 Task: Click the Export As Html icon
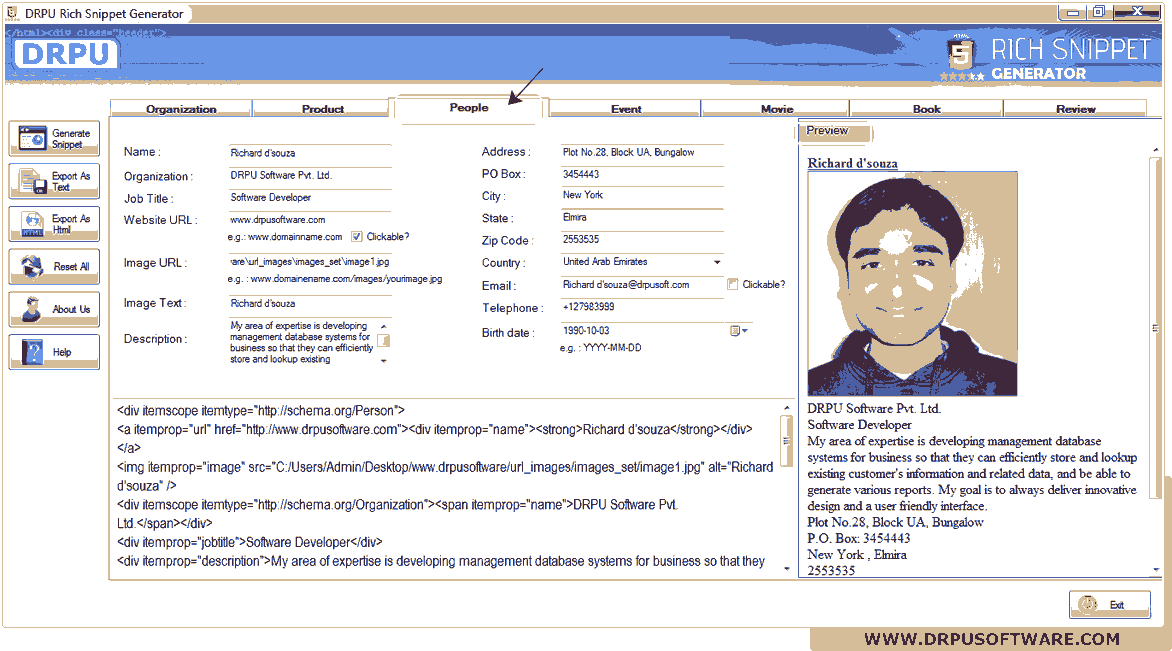33,224
